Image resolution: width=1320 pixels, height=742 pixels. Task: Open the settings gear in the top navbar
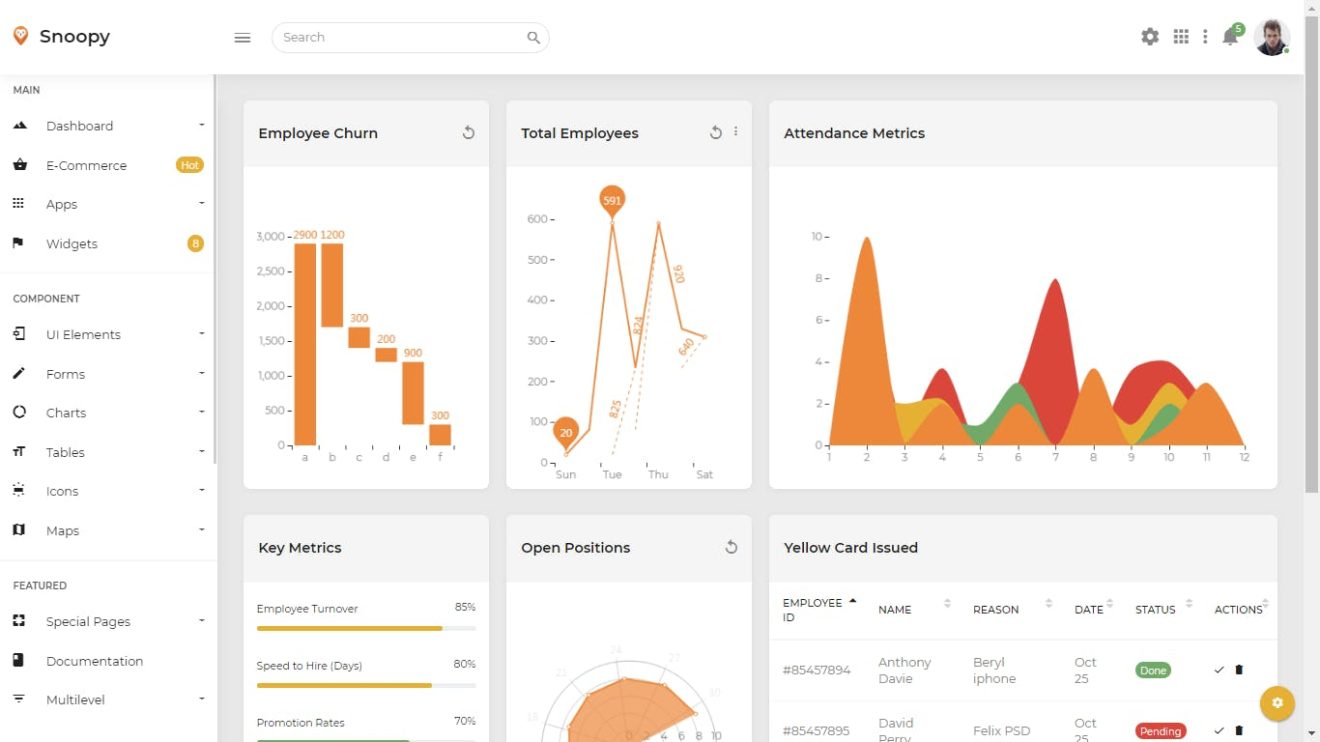(x=1149, y=36)
